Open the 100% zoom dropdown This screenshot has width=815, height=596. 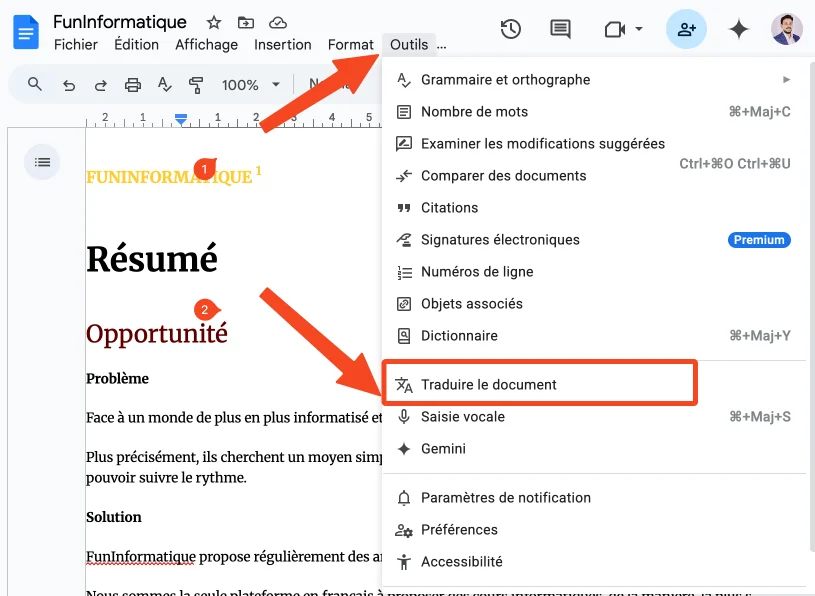pos(251,85)
